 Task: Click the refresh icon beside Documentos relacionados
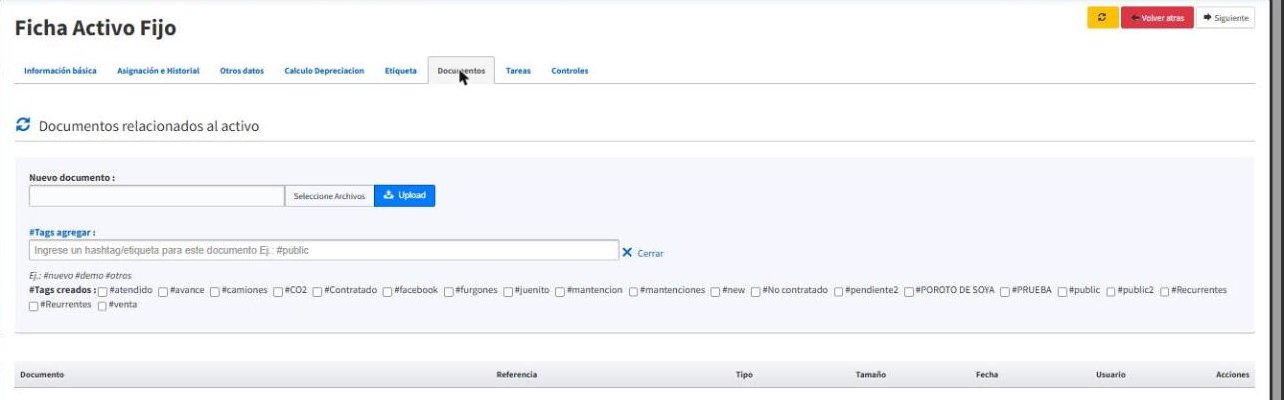click(x=23, y=126)
